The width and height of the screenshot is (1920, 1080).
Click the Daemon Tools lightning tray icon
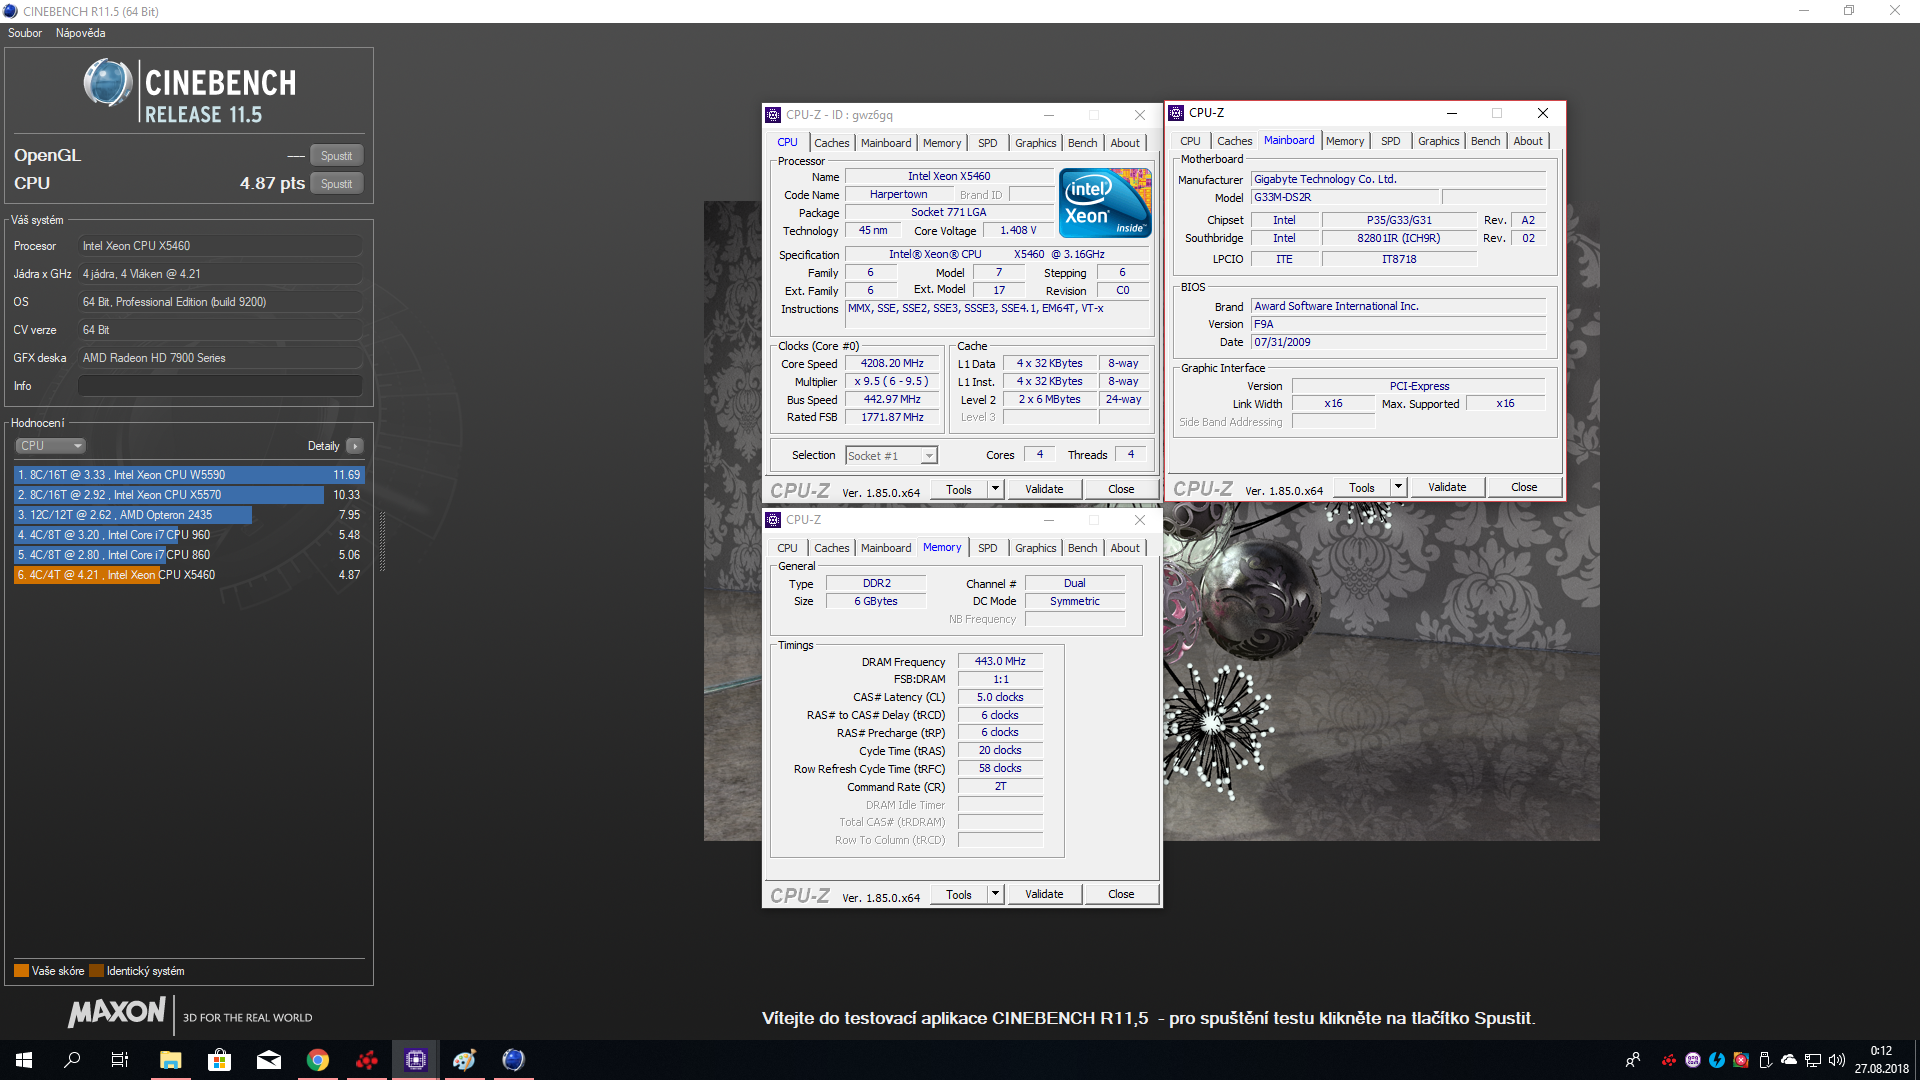tap(1717, 1060)
